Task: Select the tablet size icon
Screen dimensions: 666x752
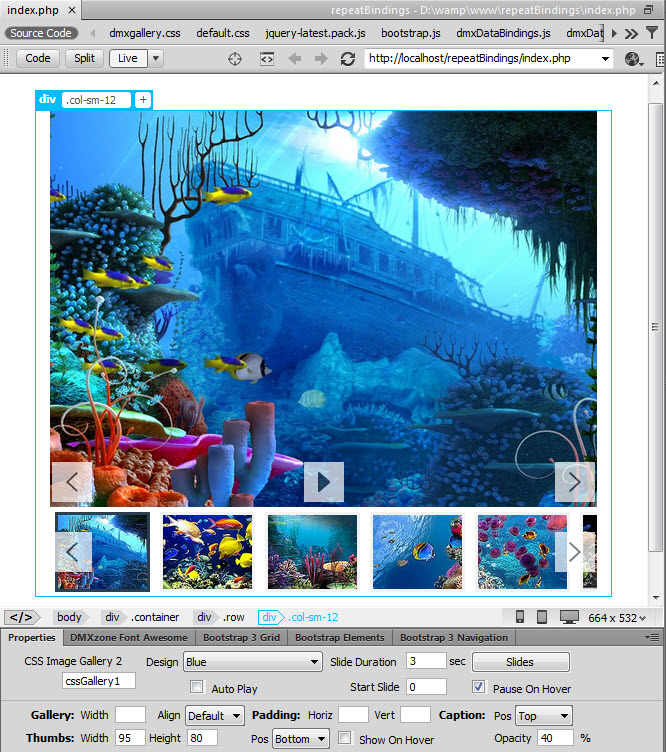Action: pos(542,617)
